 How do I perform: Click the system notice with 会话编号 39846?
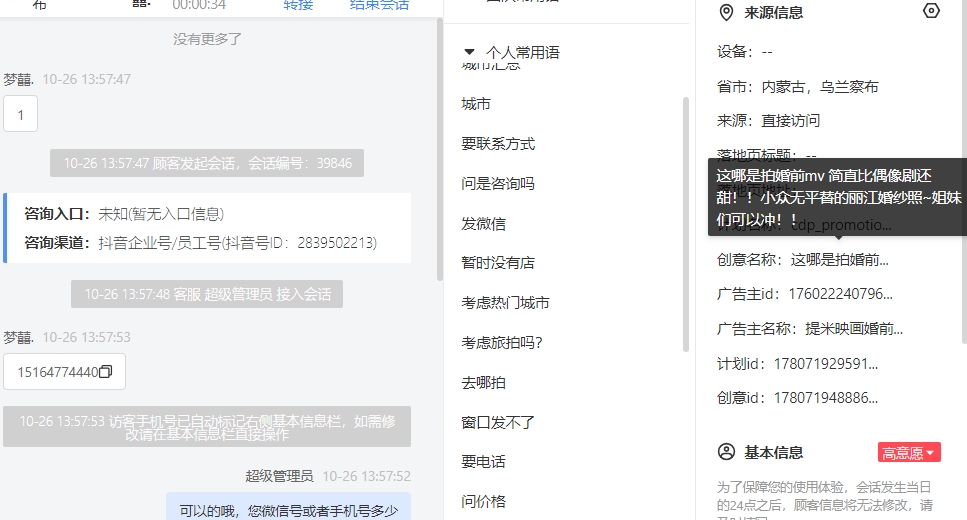click(207, 163)
